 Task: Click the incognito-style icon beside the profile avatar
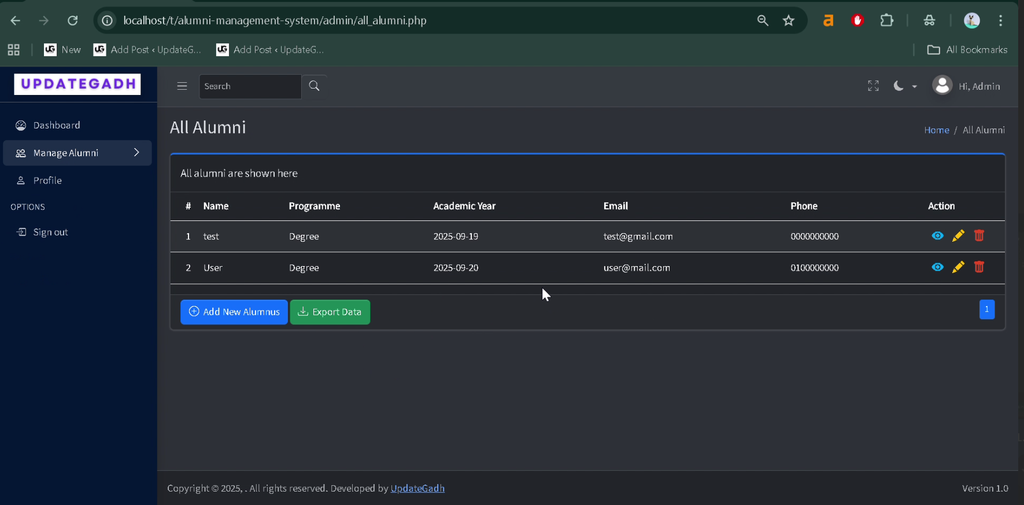point(929,21)
